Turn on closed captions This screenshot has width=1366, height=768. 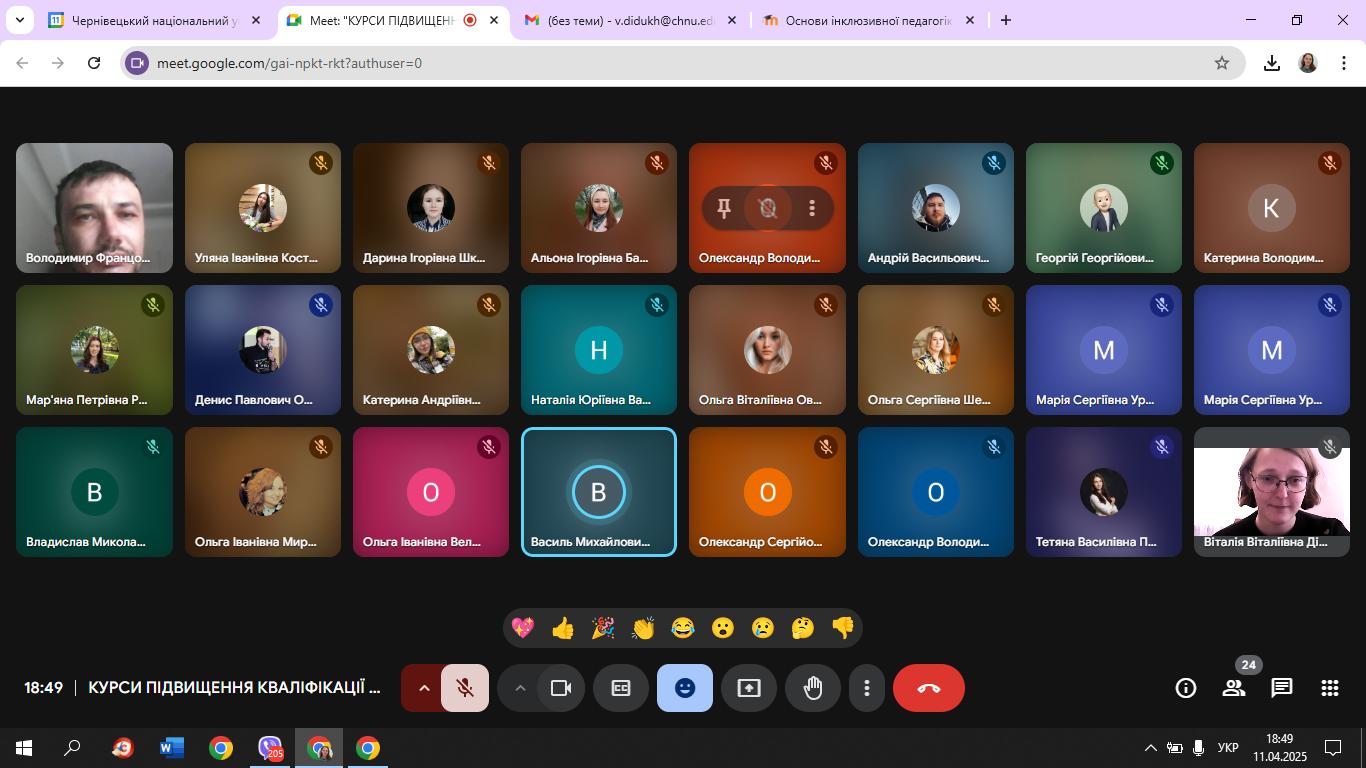click(x=621, y=688)
